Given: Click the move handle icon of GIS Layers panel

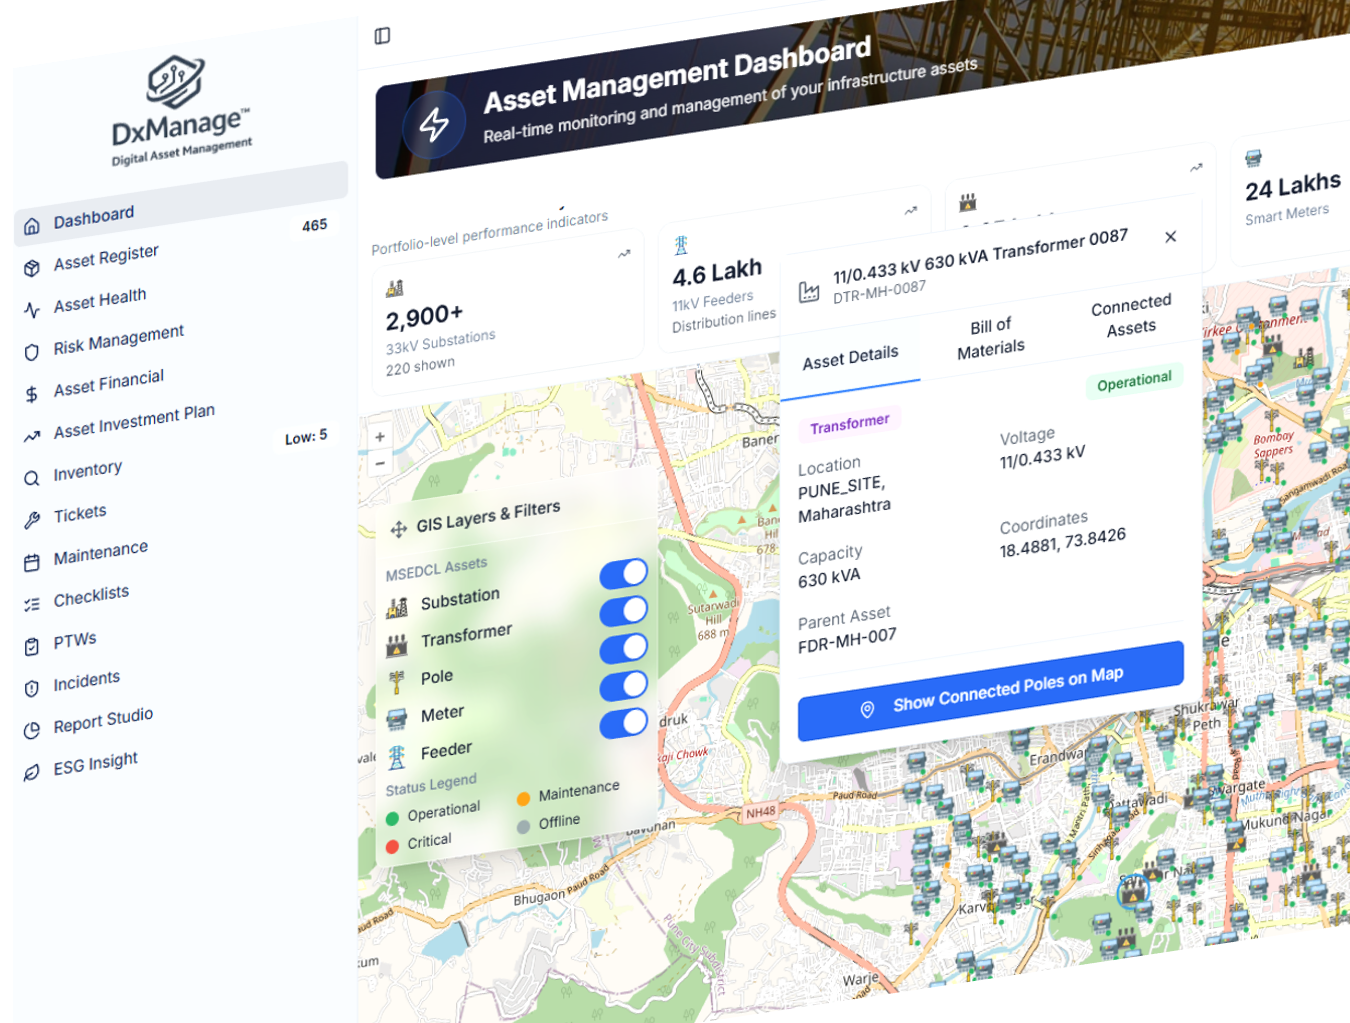Looking at the screenshot, I should tap(398, 529).
